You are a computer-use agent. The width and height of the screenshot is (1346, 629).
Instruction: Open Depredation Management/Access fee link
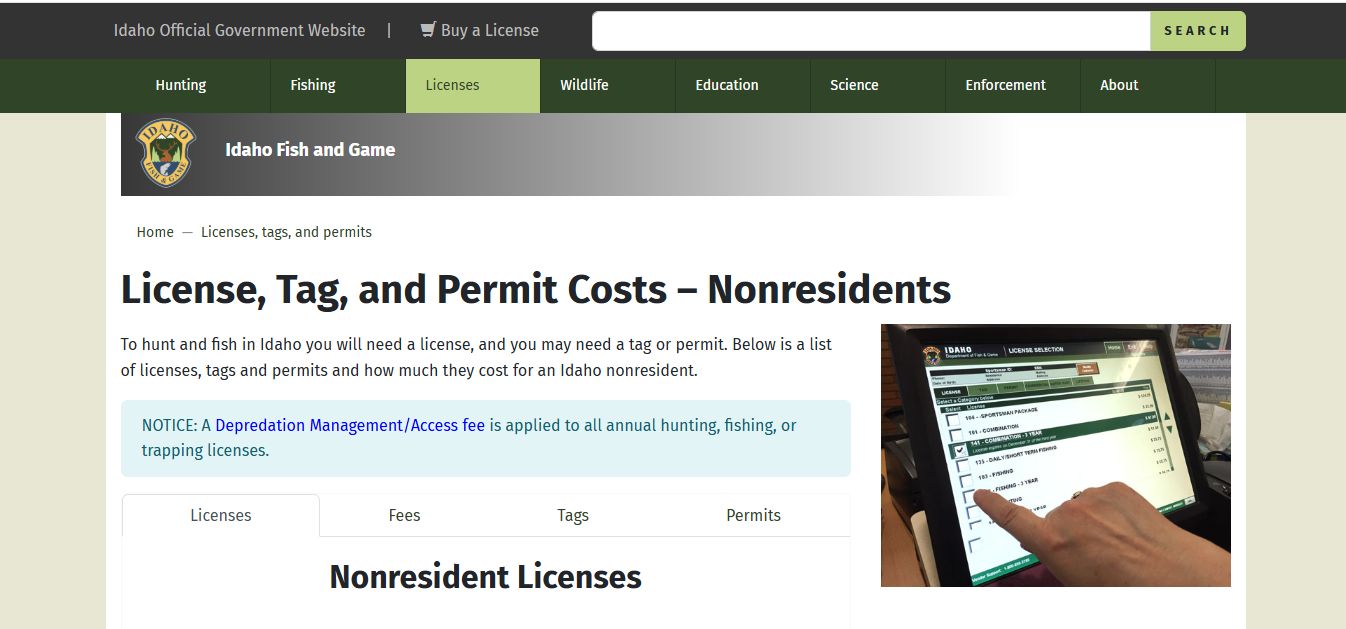(x=350, y=425)
